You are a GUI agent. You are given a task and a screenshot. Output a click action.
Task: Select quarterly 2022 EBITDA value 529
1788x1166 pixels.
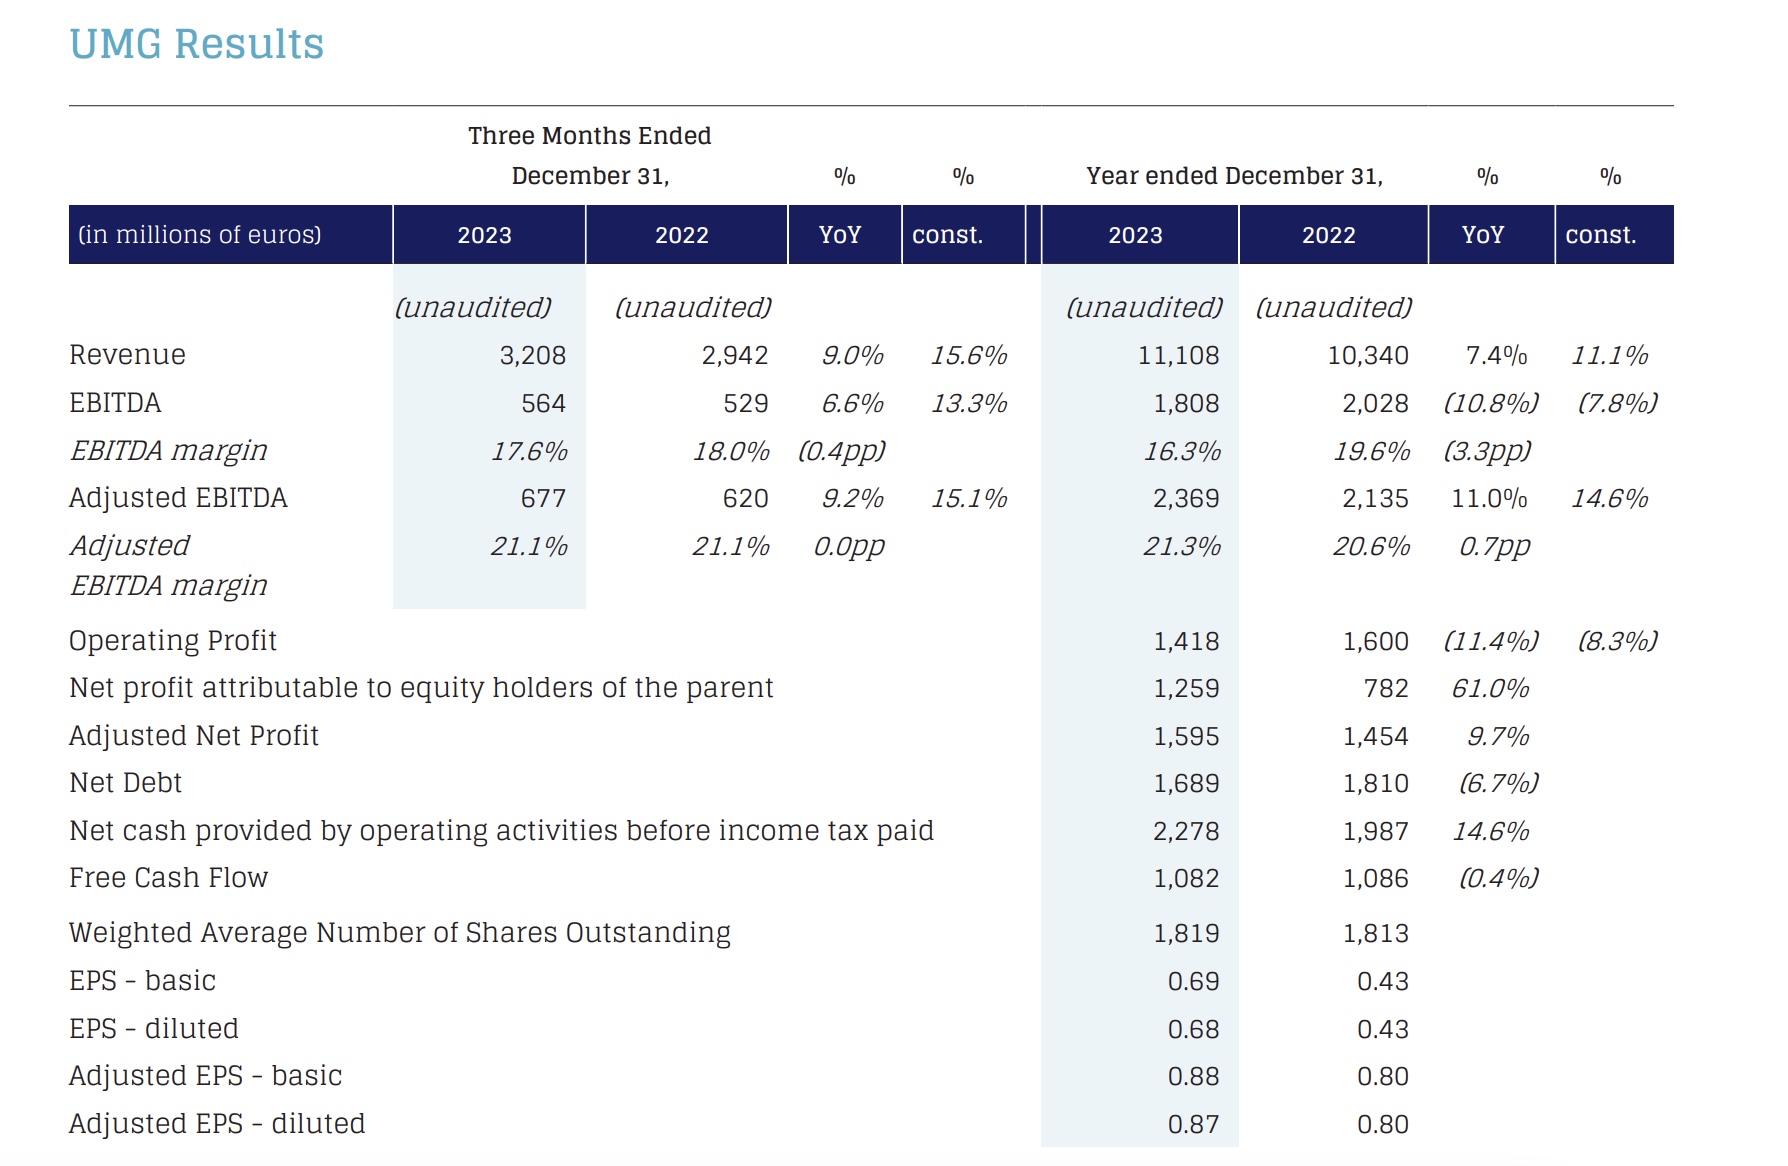746,404
